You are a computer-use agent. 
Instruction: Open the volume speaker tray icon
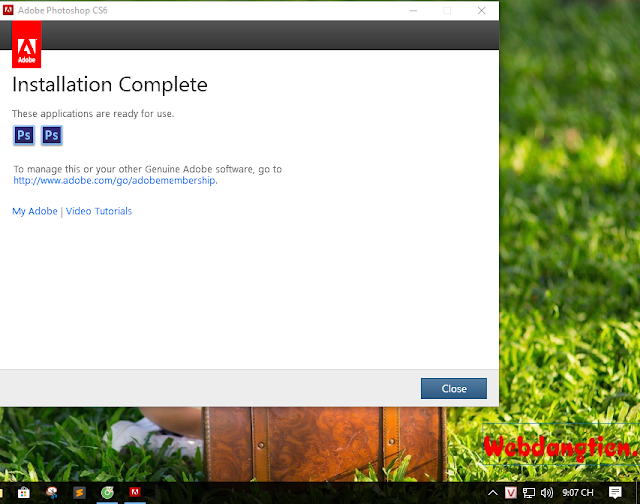tap(547, 493)
